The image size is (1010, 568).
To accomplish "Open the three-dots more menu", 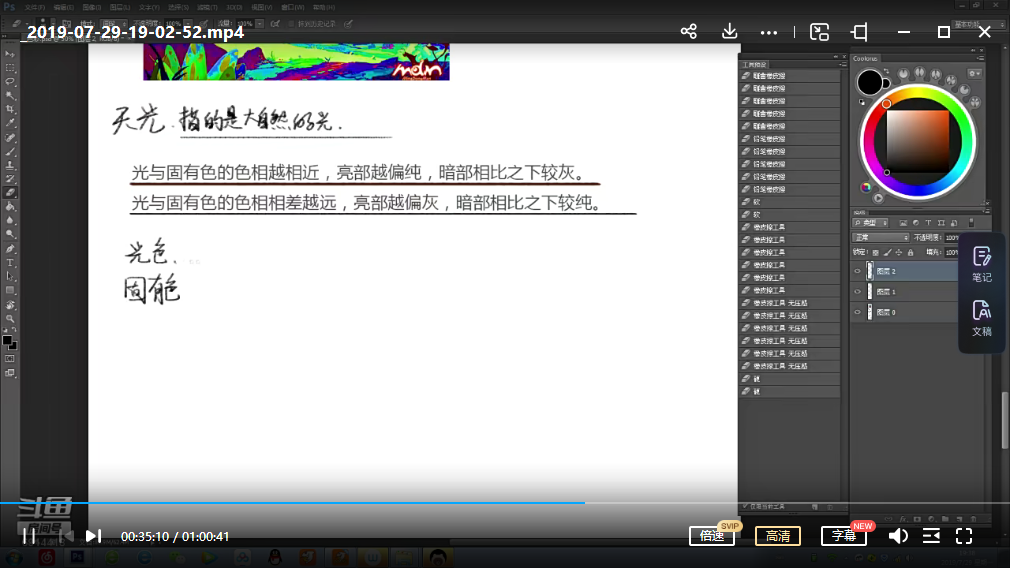I will (x=768, y=32).
